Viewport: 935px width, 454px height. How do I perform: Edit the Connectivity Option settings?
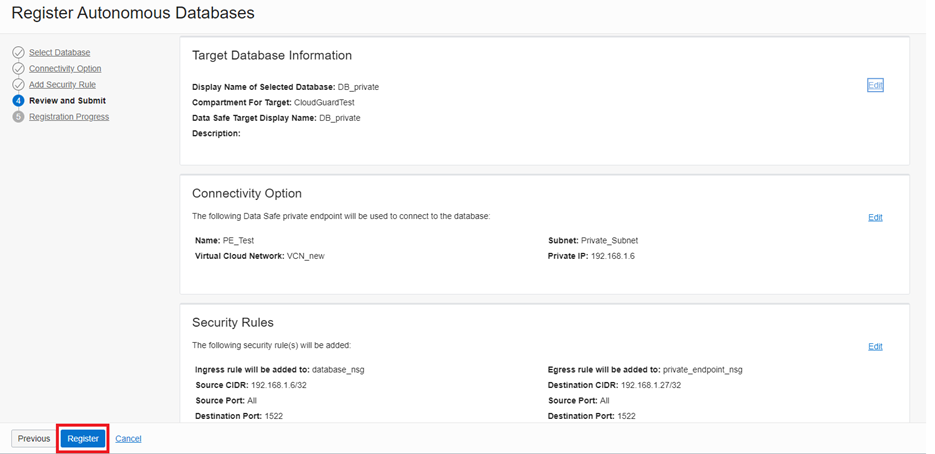[875, 217]
